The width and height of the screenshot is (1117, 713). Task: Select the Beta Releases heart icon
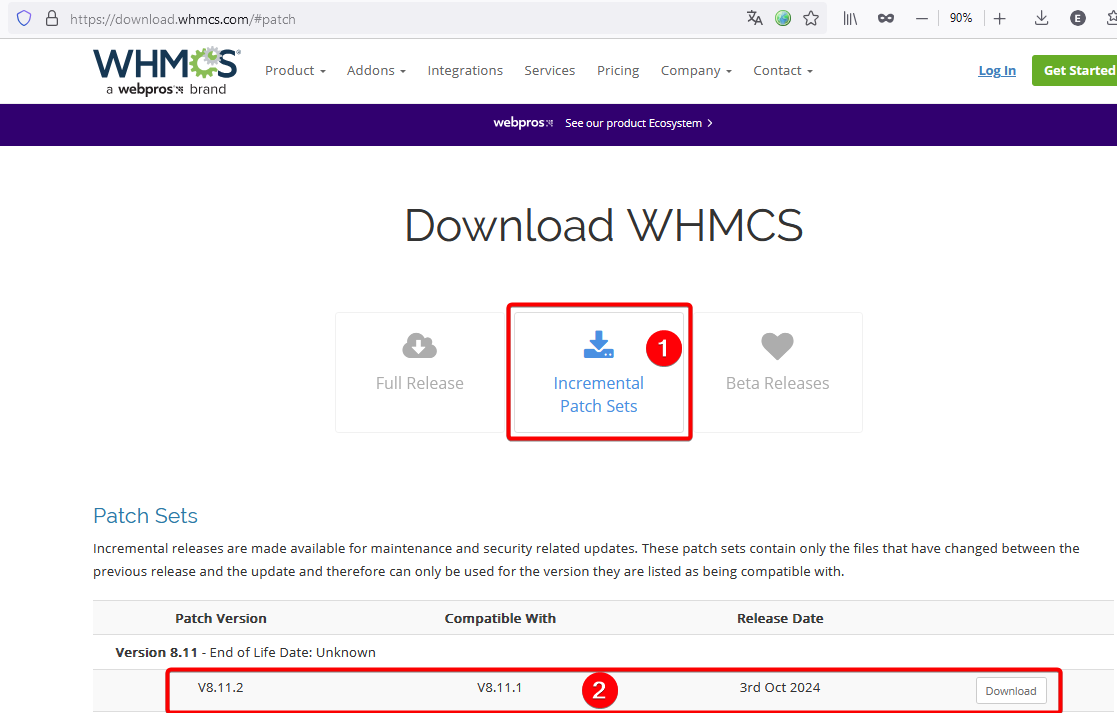(777, 346)
